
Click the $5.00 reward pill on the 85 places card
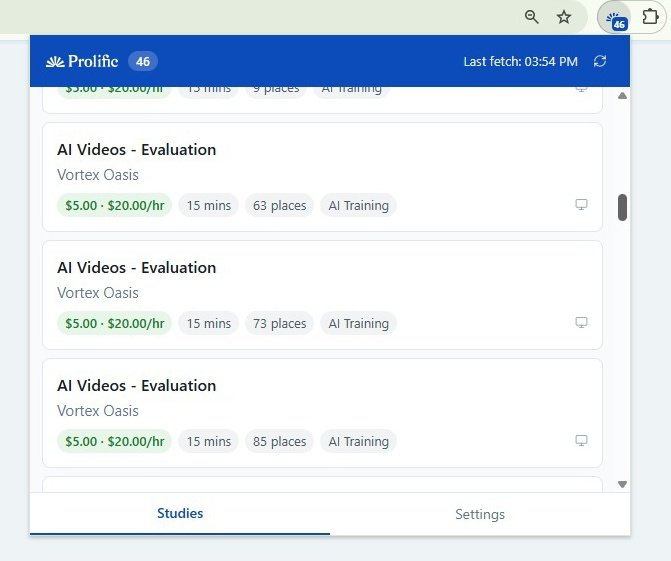coord(114,442)
